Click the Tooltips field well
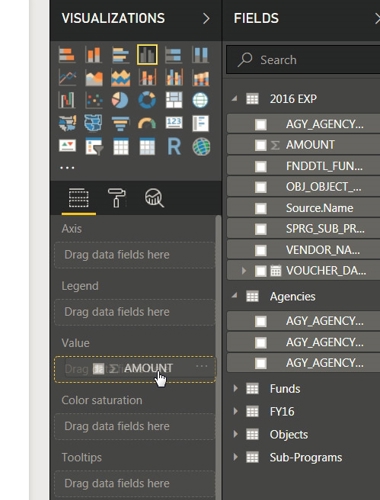 coord(134,484)
